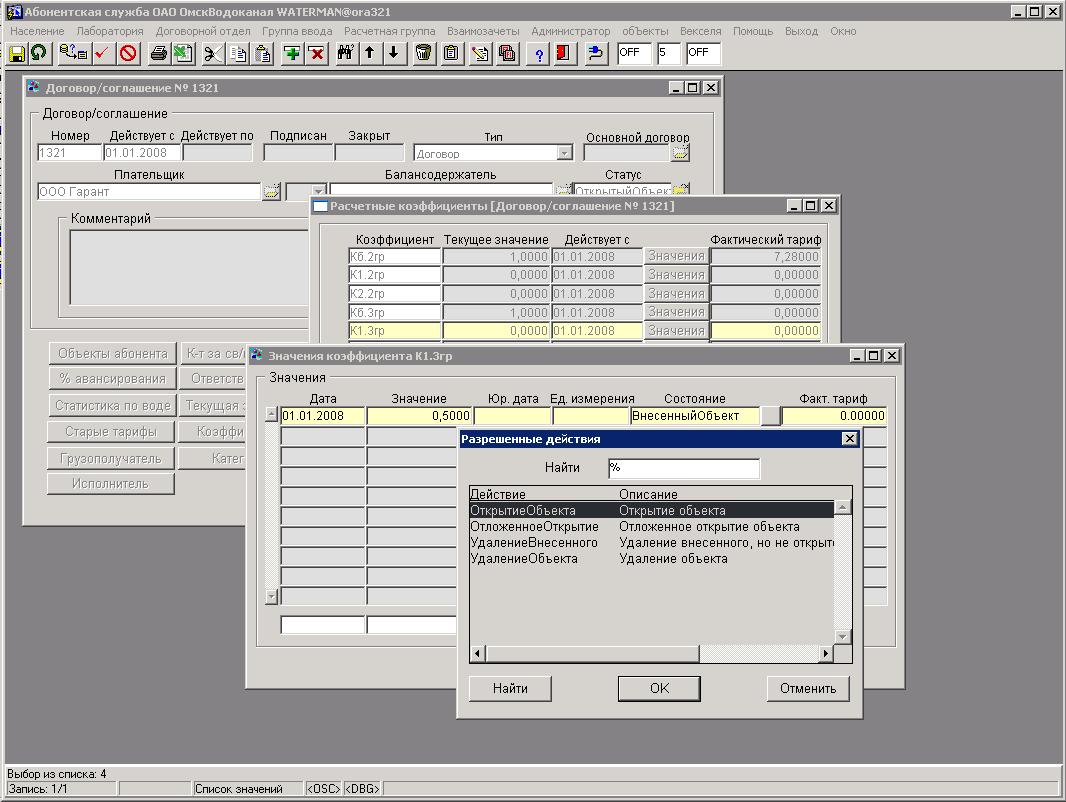
Task: Open the list button beside ВнесенныйОбъект state
Action: (x=770, y=416)
